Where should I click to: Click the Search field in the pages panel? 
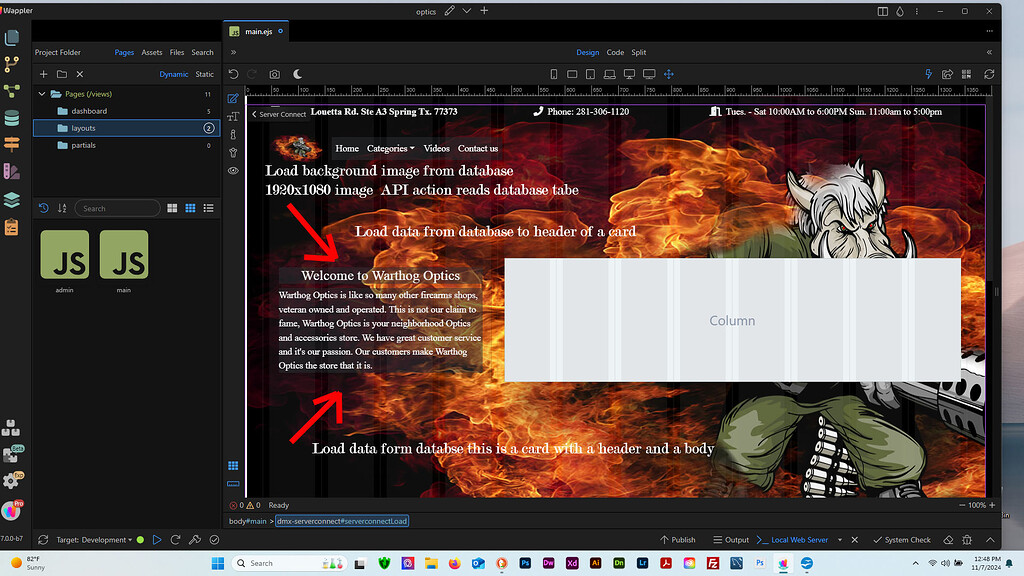coord(117,207)
